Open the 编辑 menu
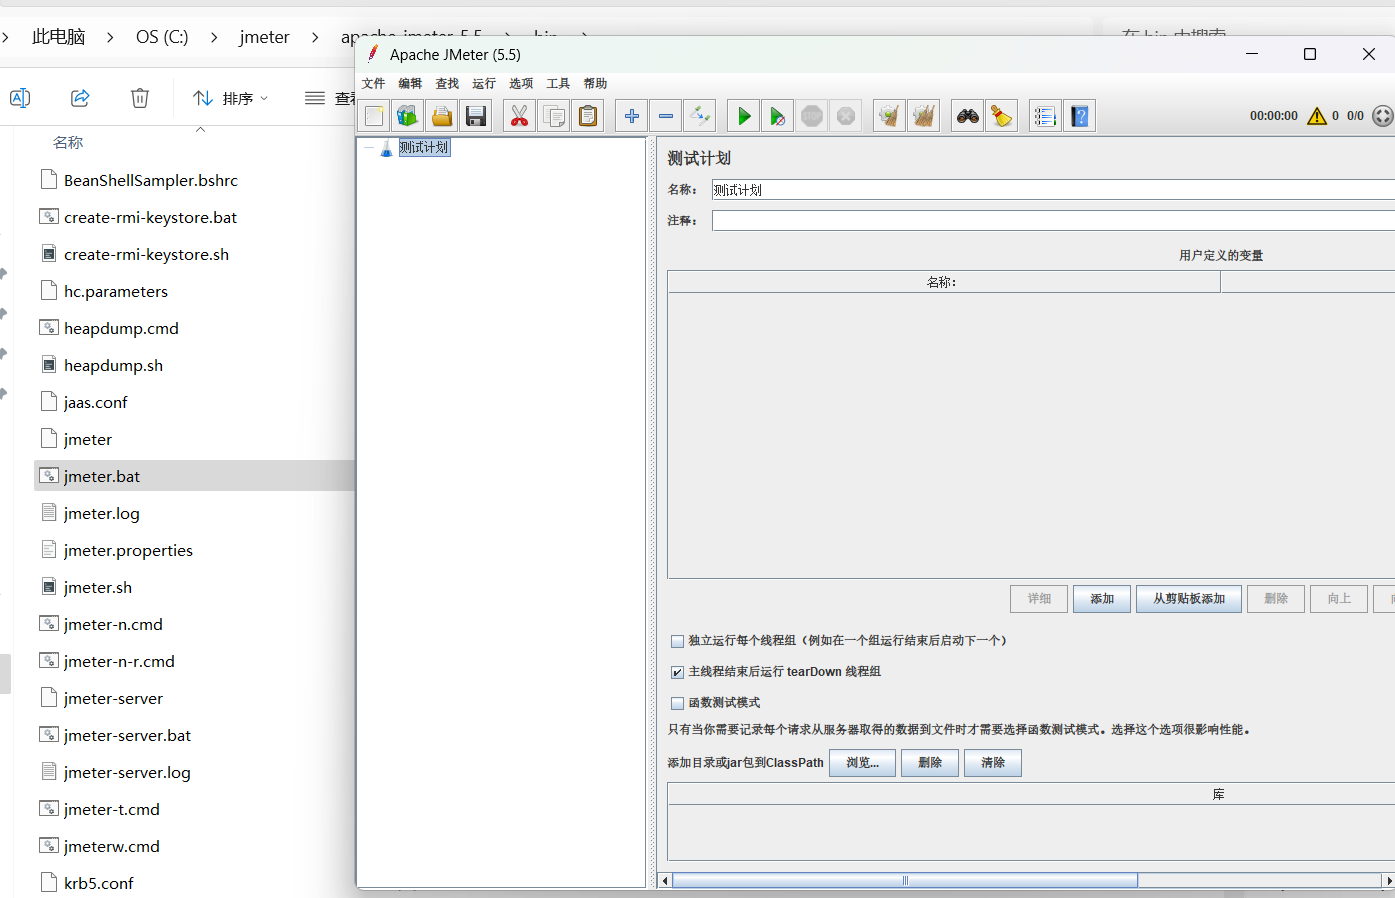1395x898 pixels. tap(410, 84)
